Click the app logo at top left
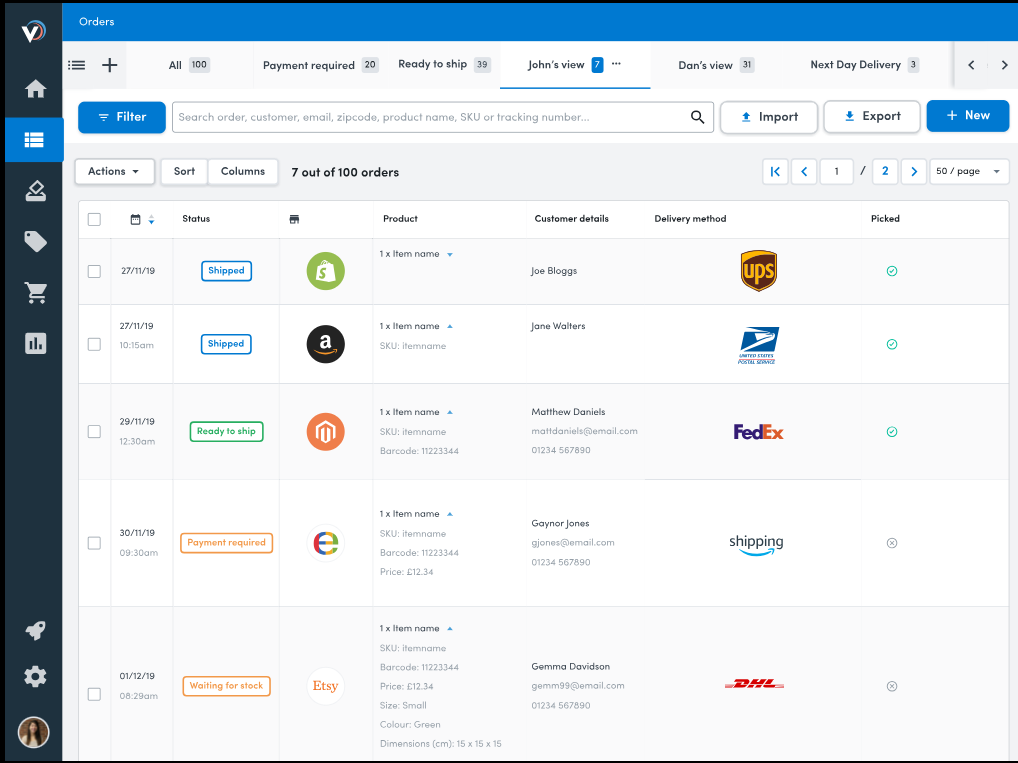Screen dimensions: 1018x763 34,31
